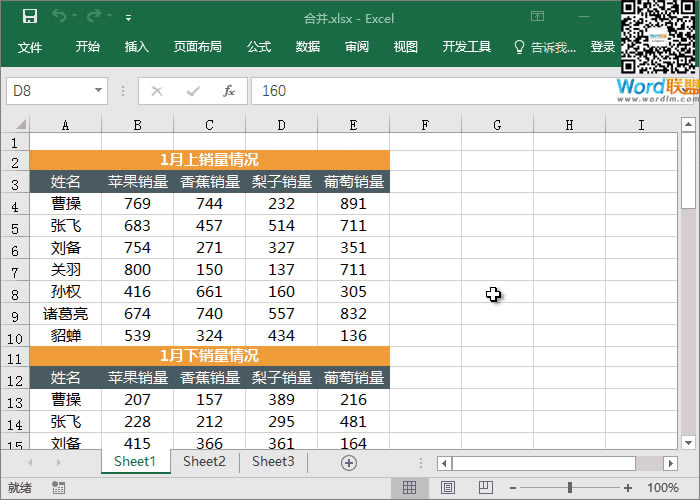Click the Insert Function fx icon
This screenshot has width=700, height=500.
tap(228, 91)
